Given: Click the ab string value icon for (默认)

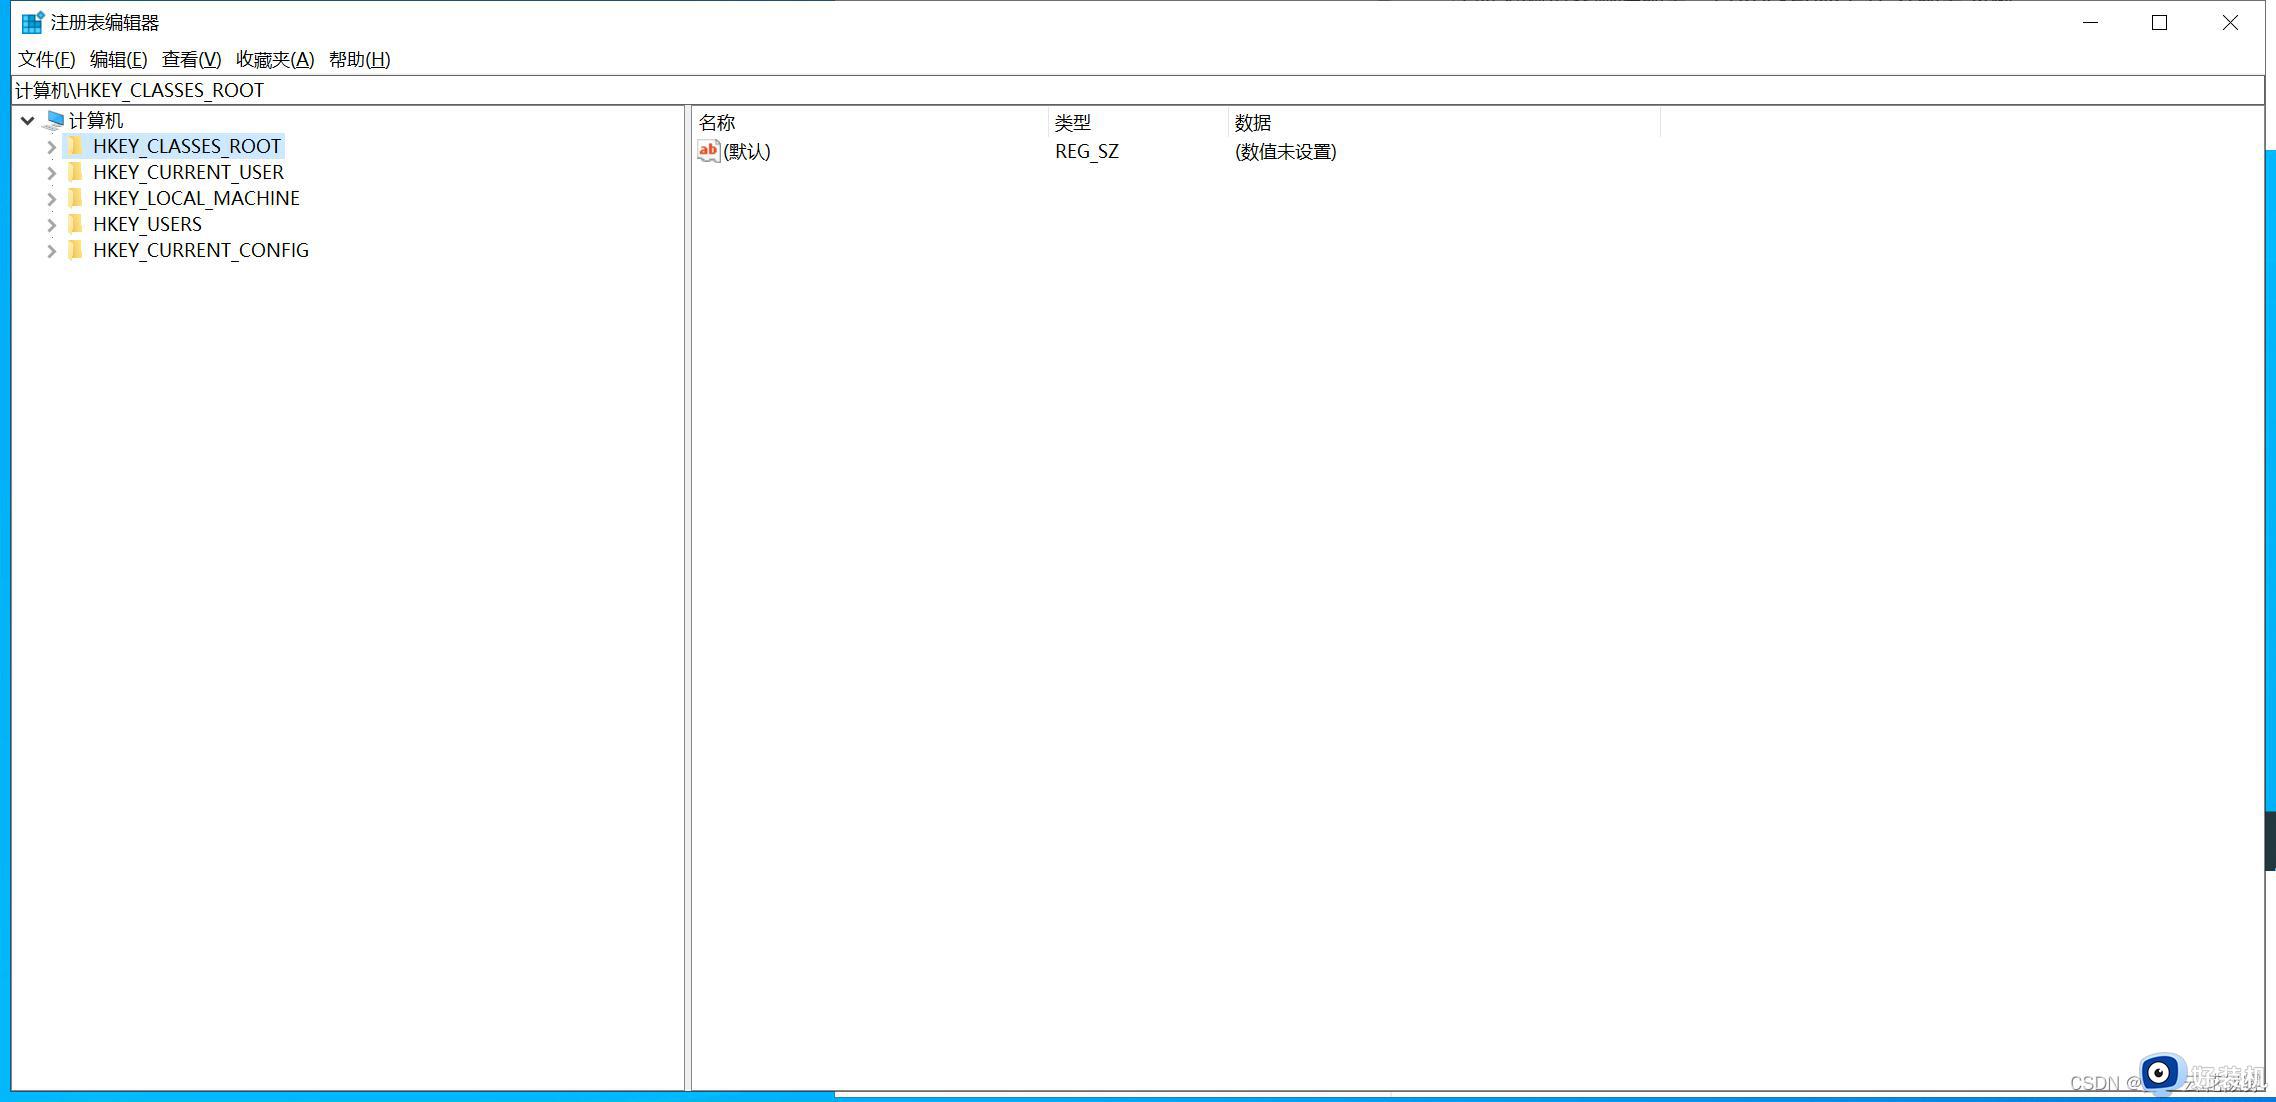Looking at the screenshot, I should tap(709, 151).
